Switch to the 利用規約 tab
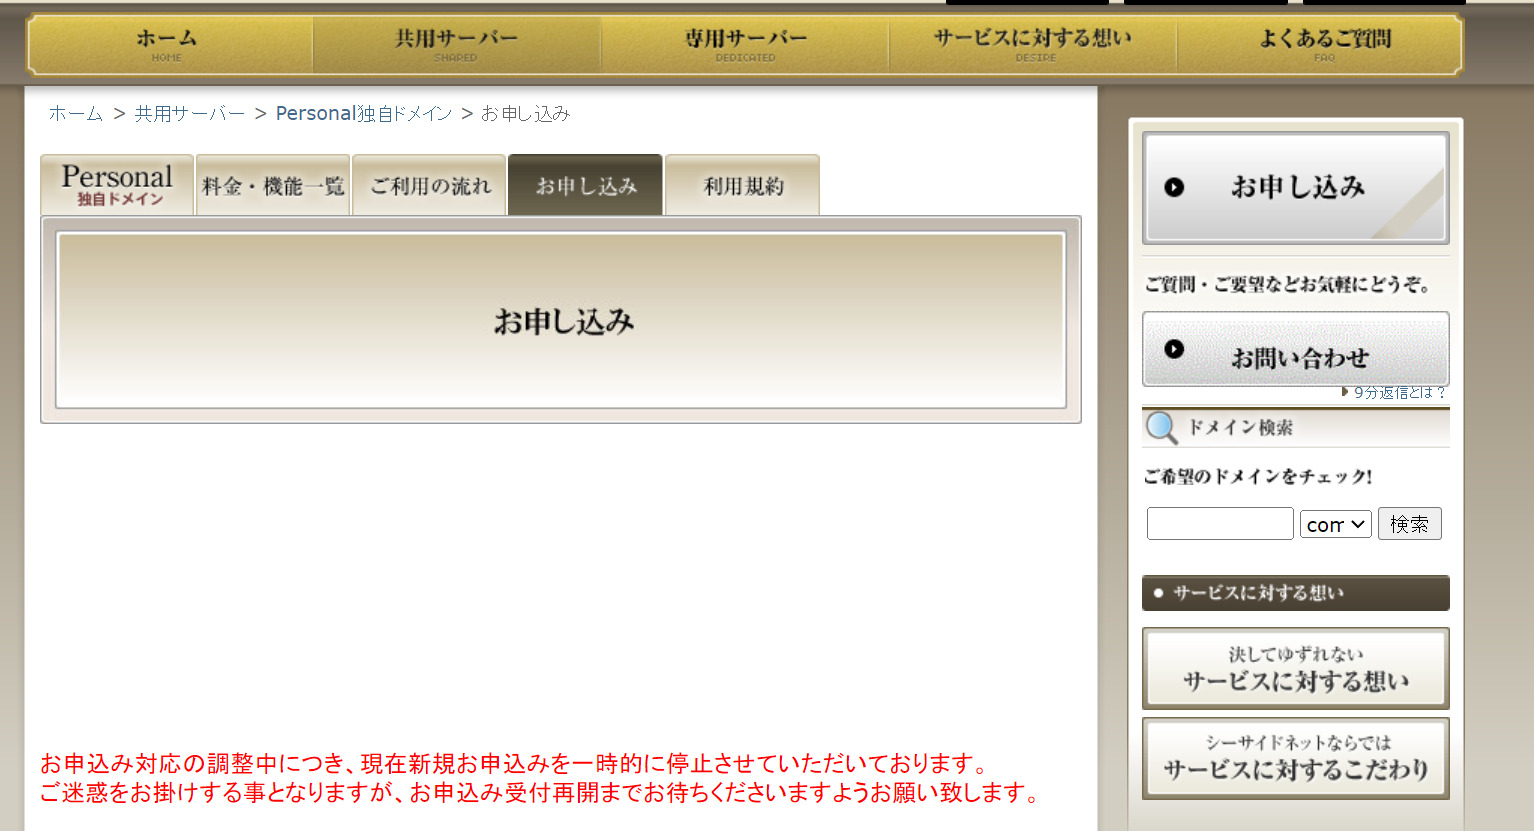1534x831 pixels. click(x=742, y=185)
